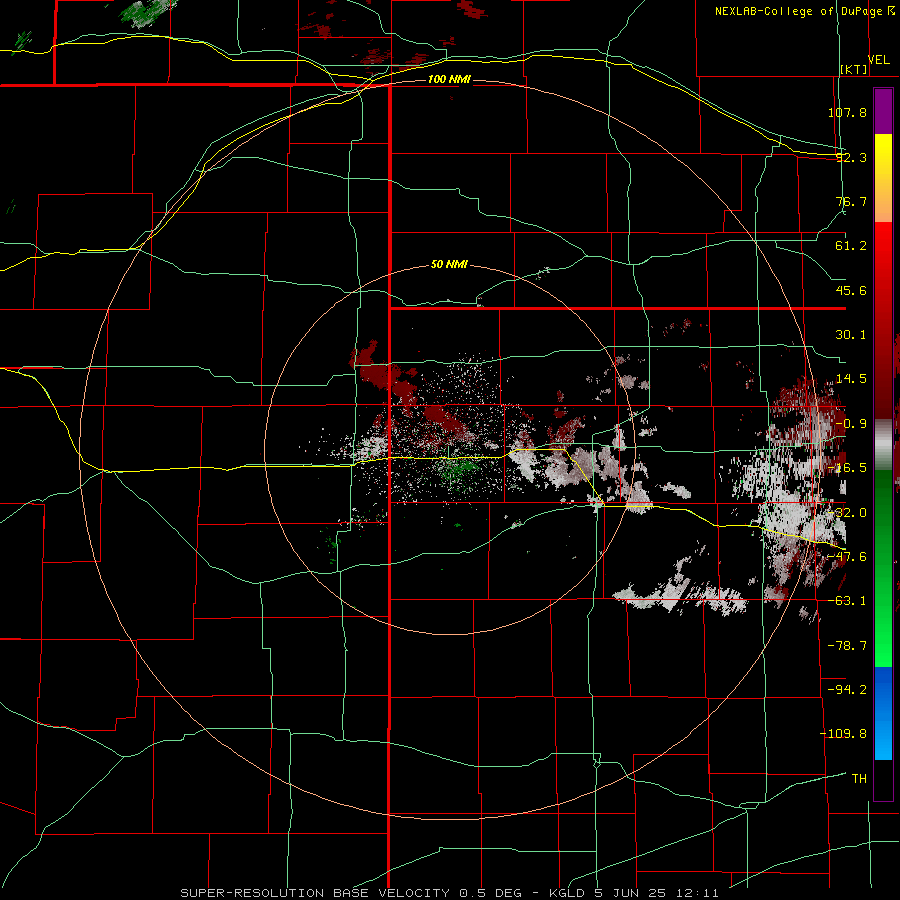Click the -16.5 legend value
Image resolution: width=900 pixels, height=900 pixels.
(847, 468)
